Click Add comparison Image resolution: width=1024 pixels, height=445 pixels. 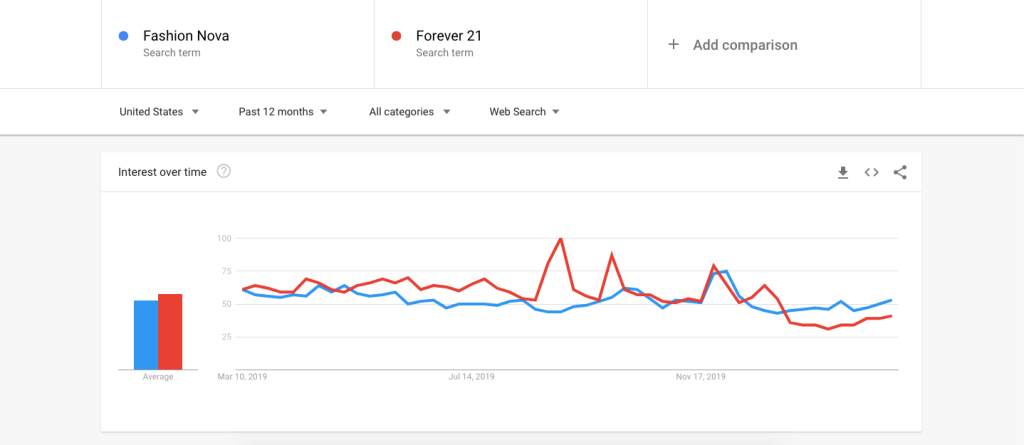point(745,45)
